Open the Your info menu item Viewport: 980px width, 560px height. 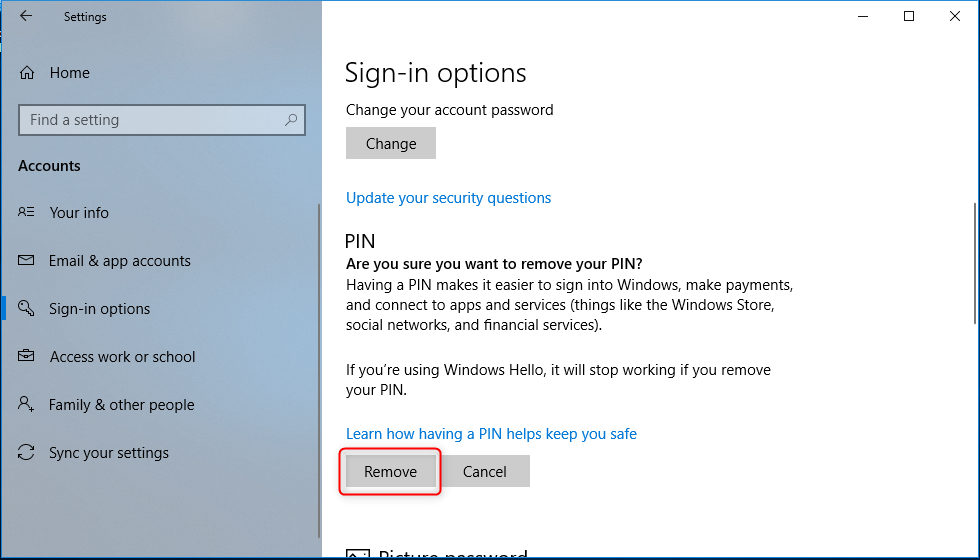79,213
